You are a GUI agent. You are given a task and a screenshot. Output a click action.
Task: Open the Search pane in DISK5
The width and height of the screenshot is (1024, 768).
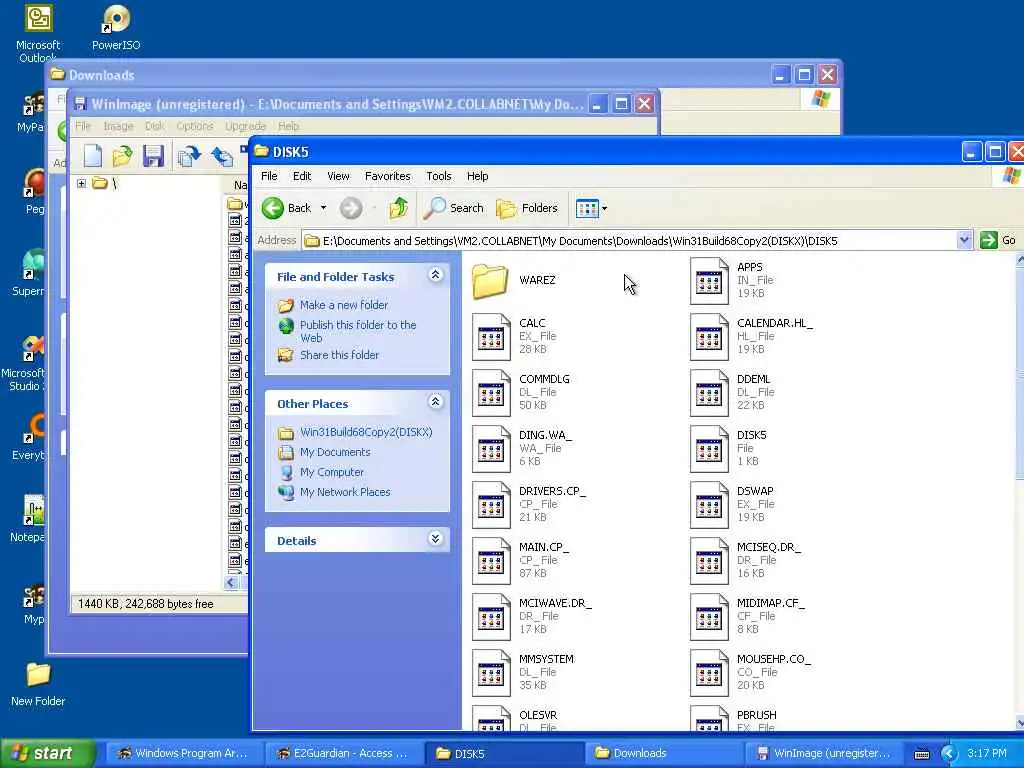click(x=454, y=208)
